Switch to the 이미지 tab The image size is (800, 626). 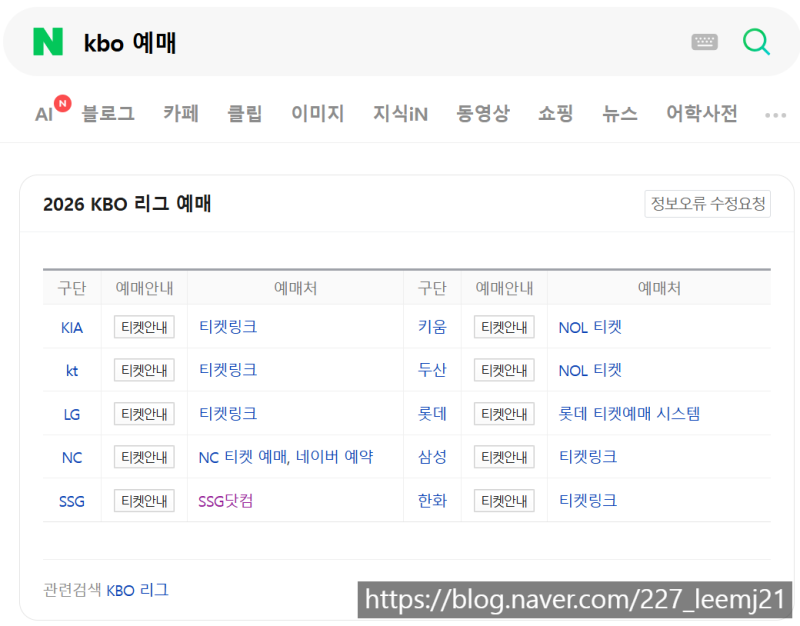pos(317,113)
